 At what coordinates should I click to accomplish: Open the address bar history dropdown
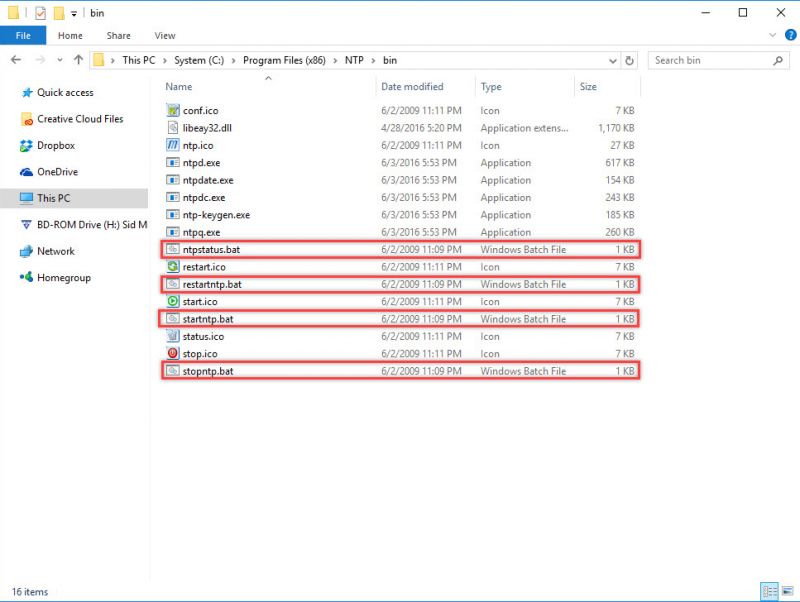point(611,60)
